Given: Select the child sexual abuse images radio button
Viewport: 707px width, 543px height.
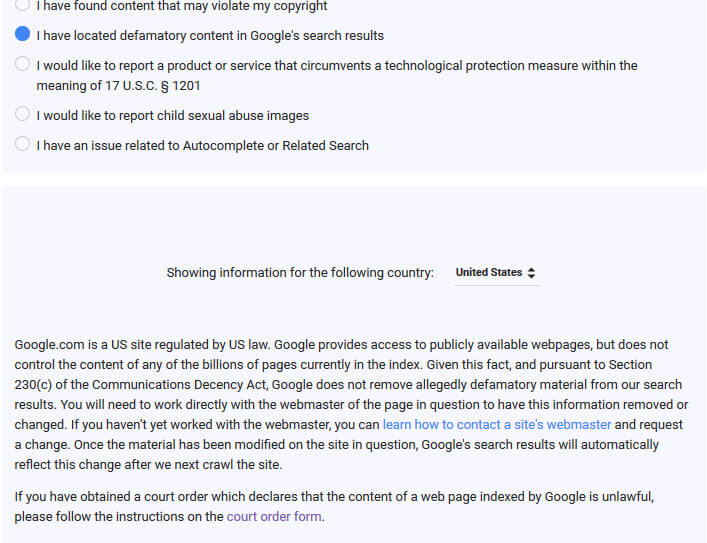Looking at the screenshot, I should point(22,114).
